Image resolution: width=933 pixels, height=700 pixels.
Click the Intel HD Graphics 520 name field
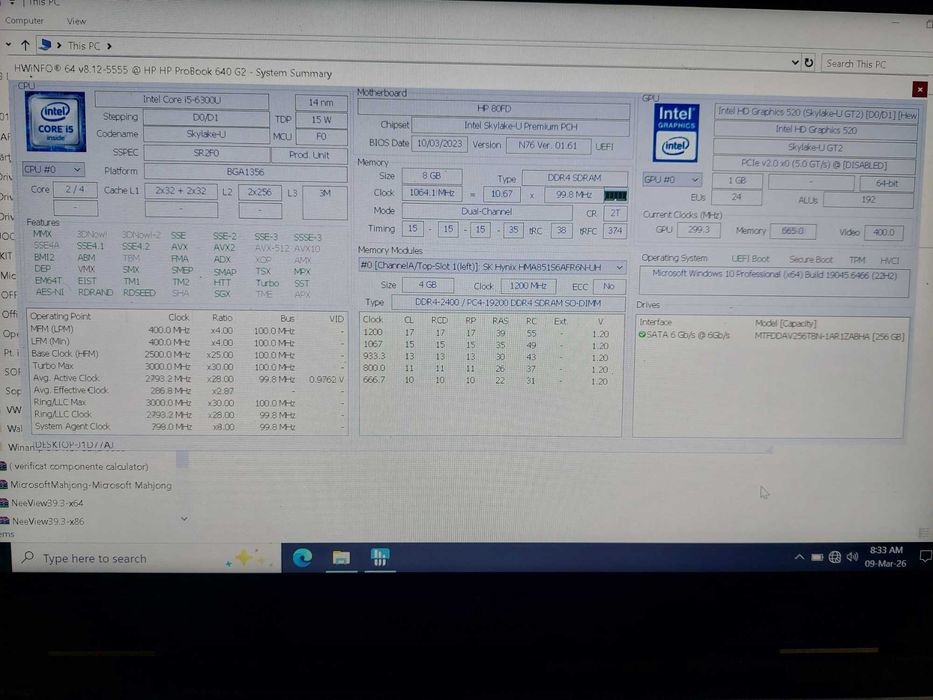pos(816,130)
